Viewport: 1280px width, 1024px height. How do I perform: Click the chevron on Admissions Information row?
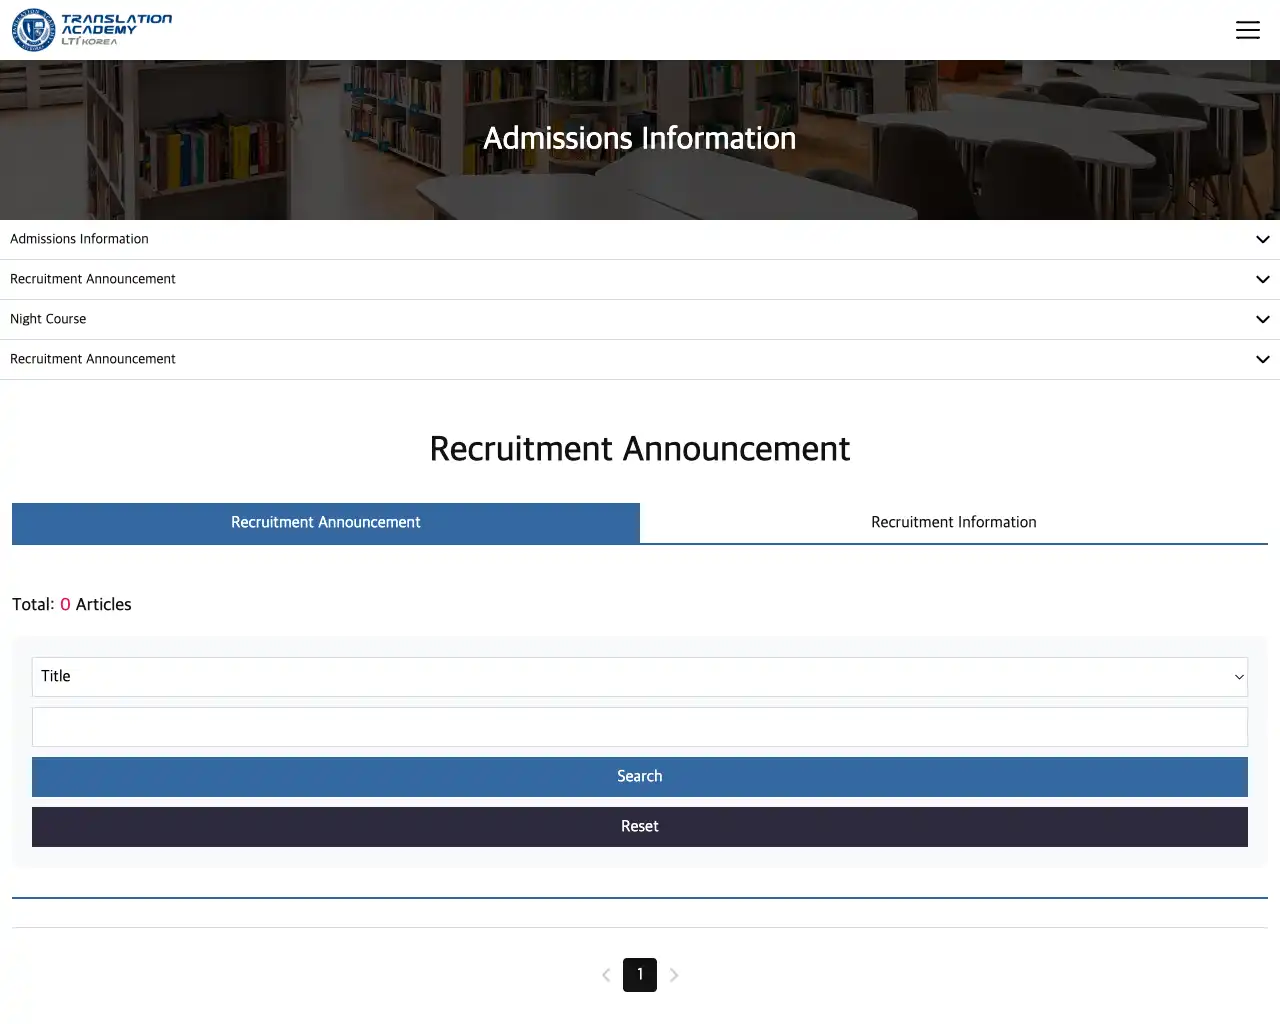(x=1262, y=240)
